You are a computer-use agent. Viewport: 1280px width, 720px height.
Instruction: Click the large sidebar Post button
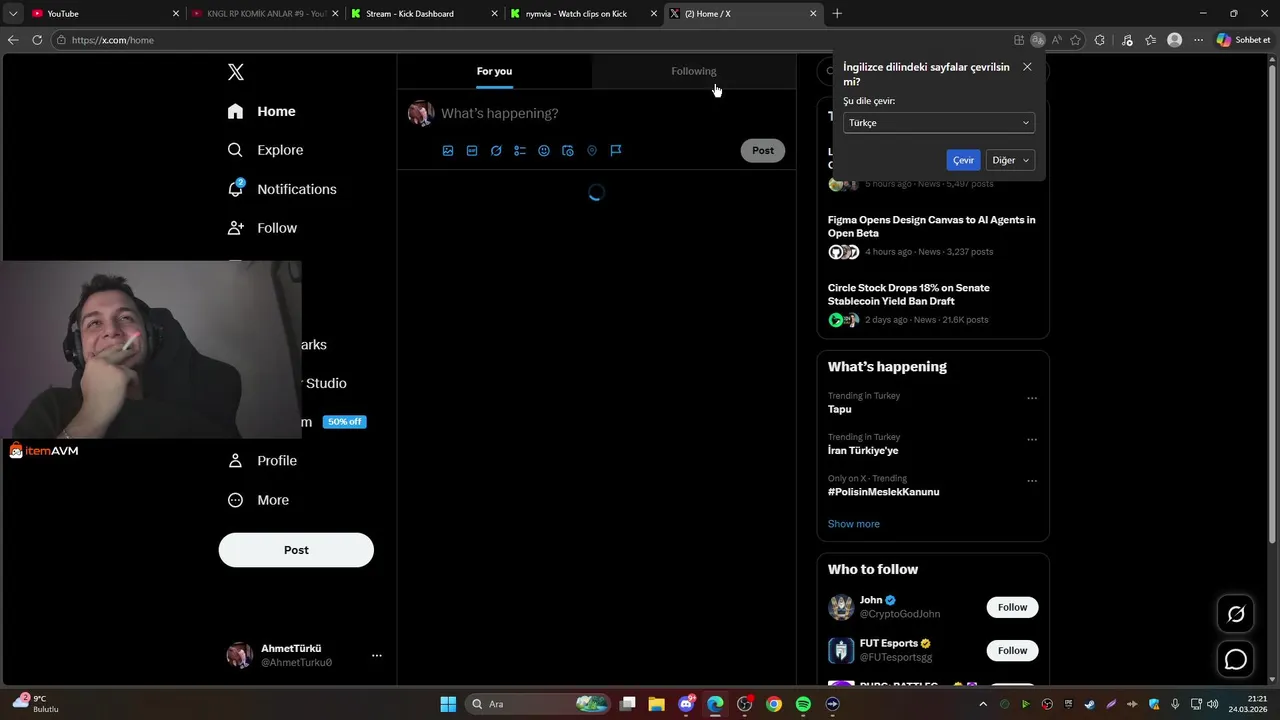[296, 550]
